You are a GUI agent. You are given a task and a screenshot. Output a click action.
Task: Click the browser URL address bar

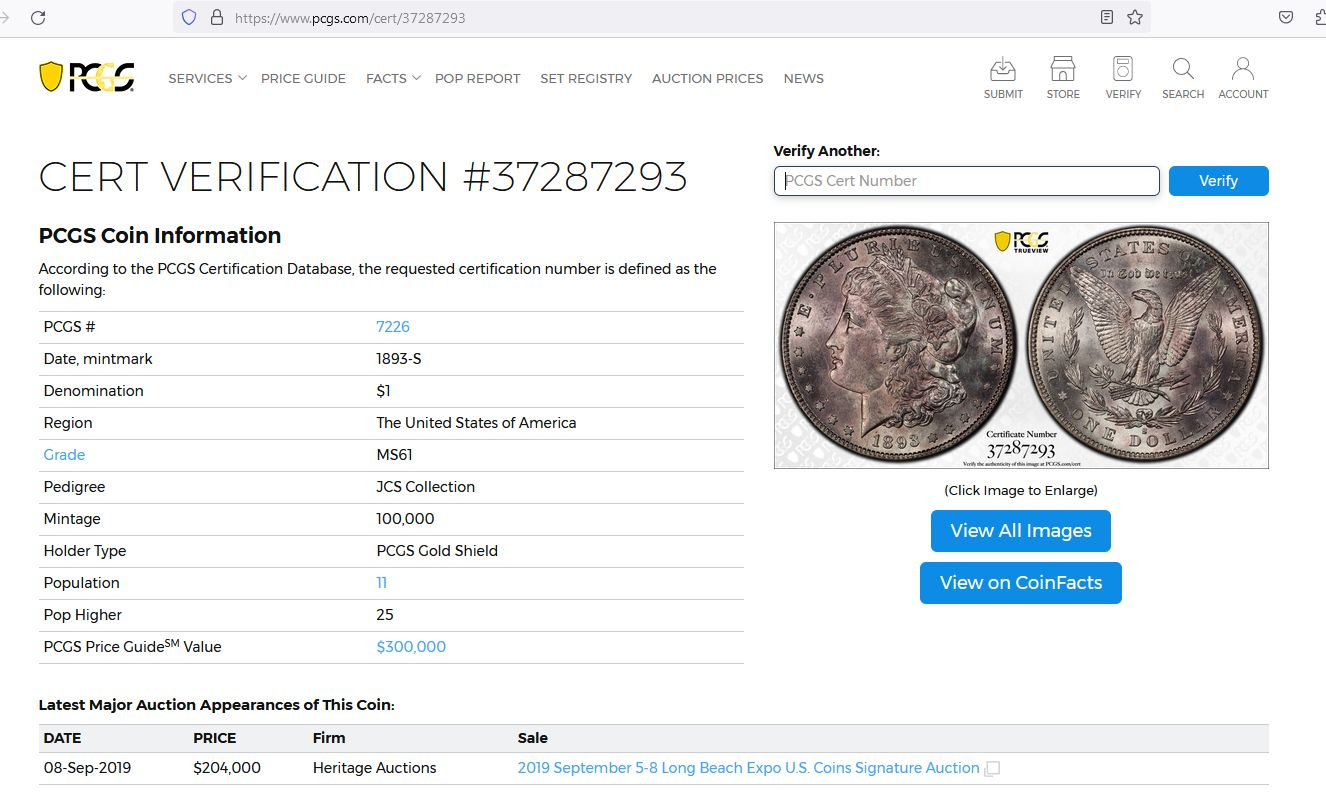(660, 17)
